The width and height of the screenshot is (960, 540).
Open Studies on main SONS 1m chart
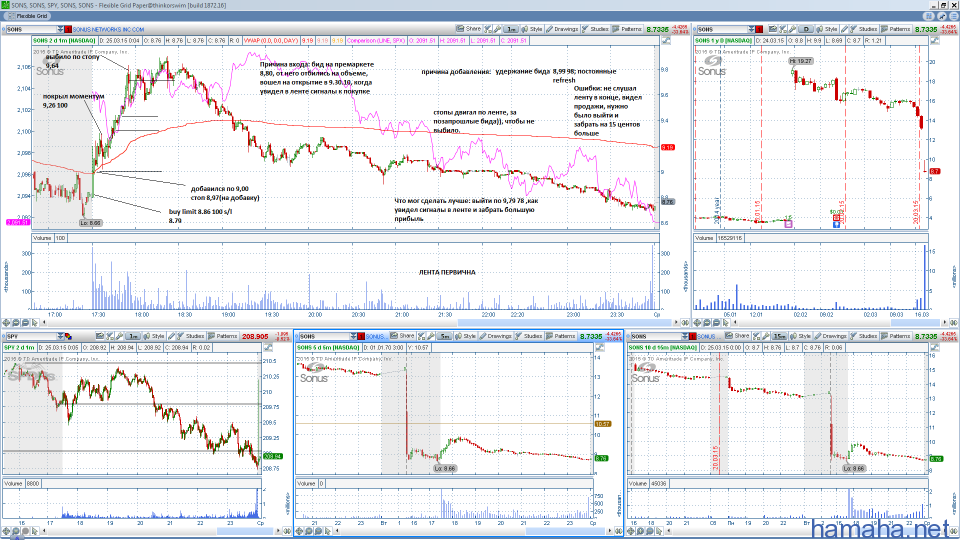point(596,29)
